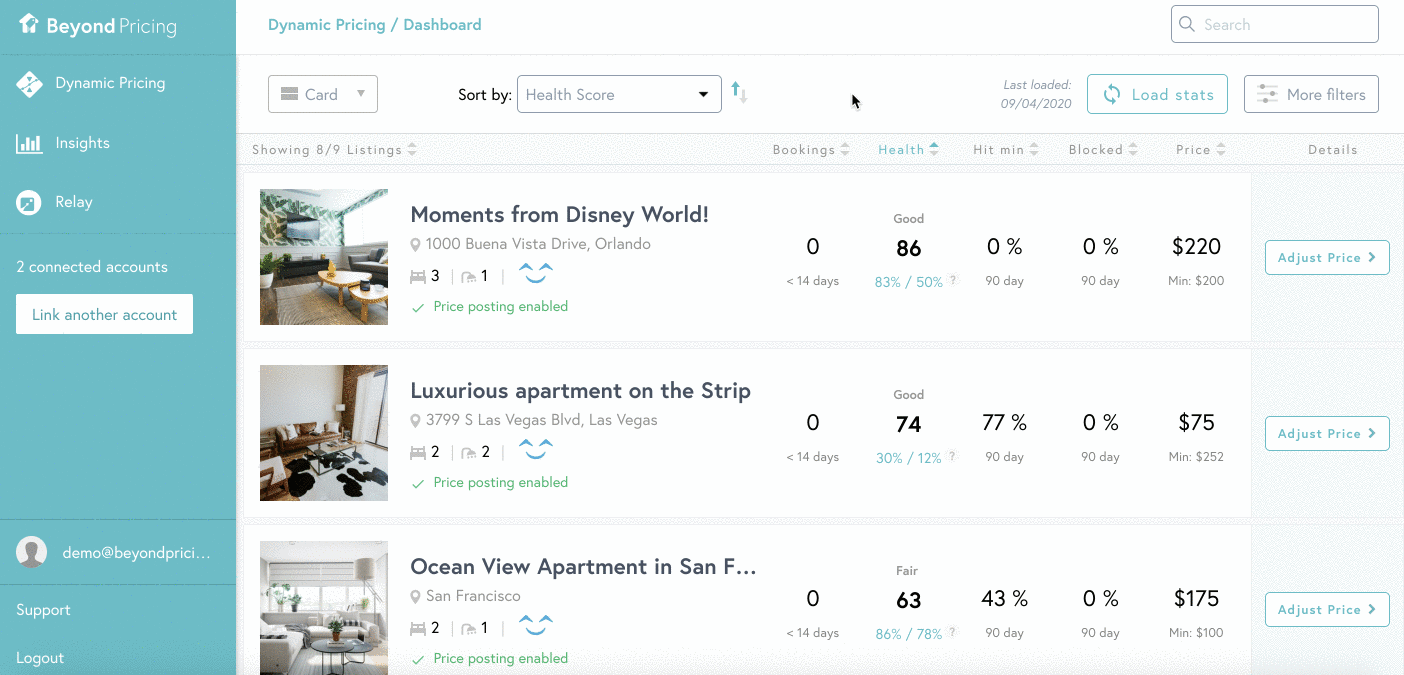The height and width of the screenshot is (675, 1404).
Task: Click Luxurious apartment on the Strip title
Action: (580, 390)
